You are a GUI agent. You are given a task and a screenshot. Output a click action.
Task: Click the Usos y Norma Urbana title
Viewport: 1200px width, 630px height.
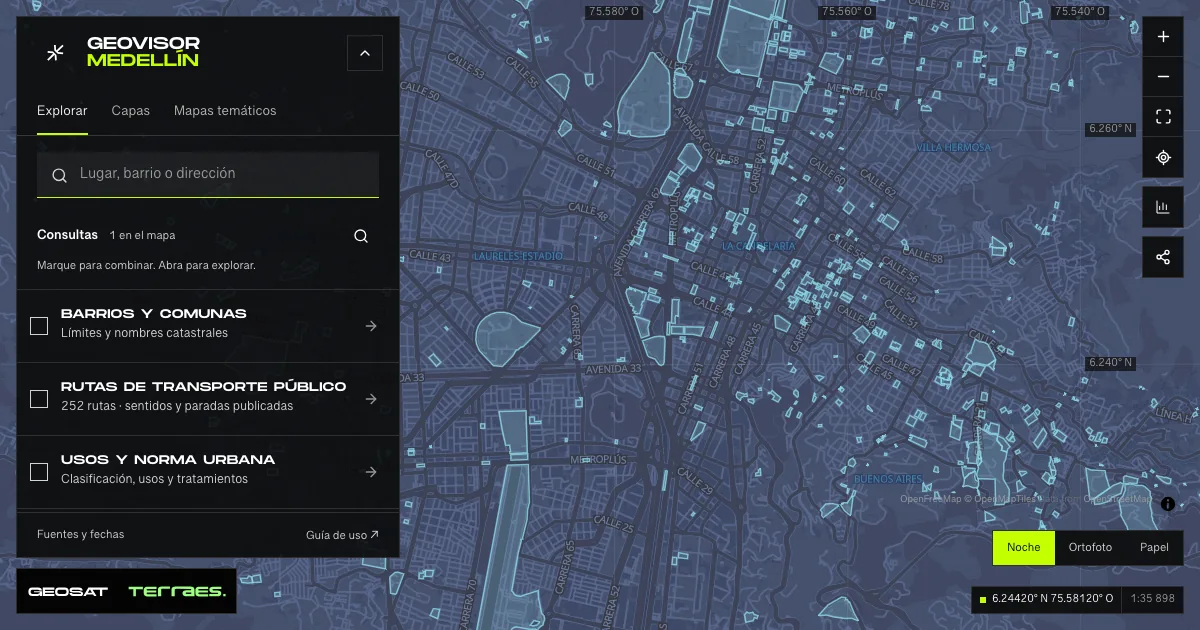pos(168,459)
